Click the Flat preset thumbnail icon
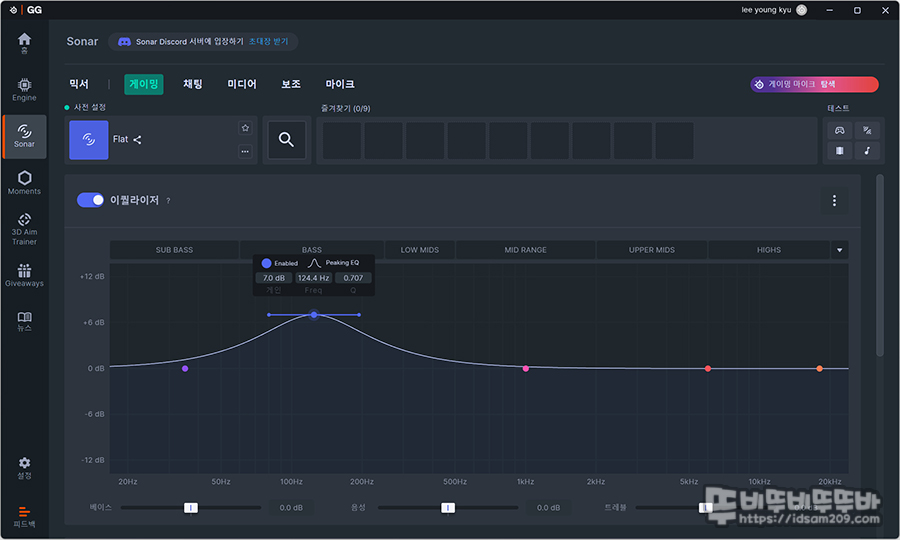Viewport: 900px width, 540px height. [88, 139]
